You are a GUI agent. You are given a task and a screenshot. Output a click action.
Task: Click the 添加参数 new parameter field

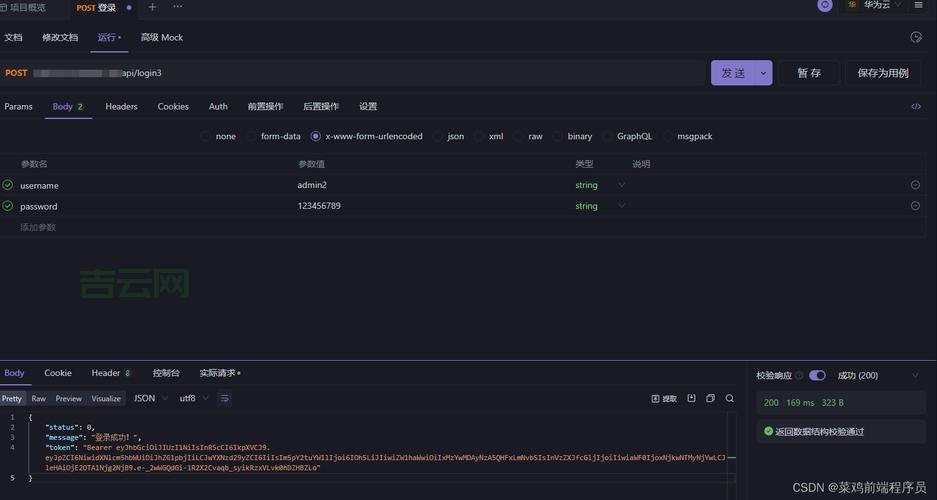pos(38,227)
